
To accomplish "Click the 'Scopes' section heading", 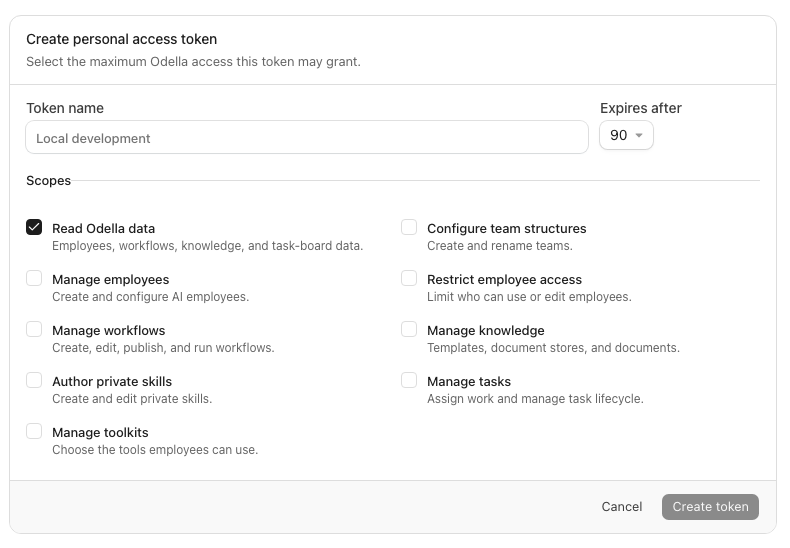I will (x=48, y=181).
